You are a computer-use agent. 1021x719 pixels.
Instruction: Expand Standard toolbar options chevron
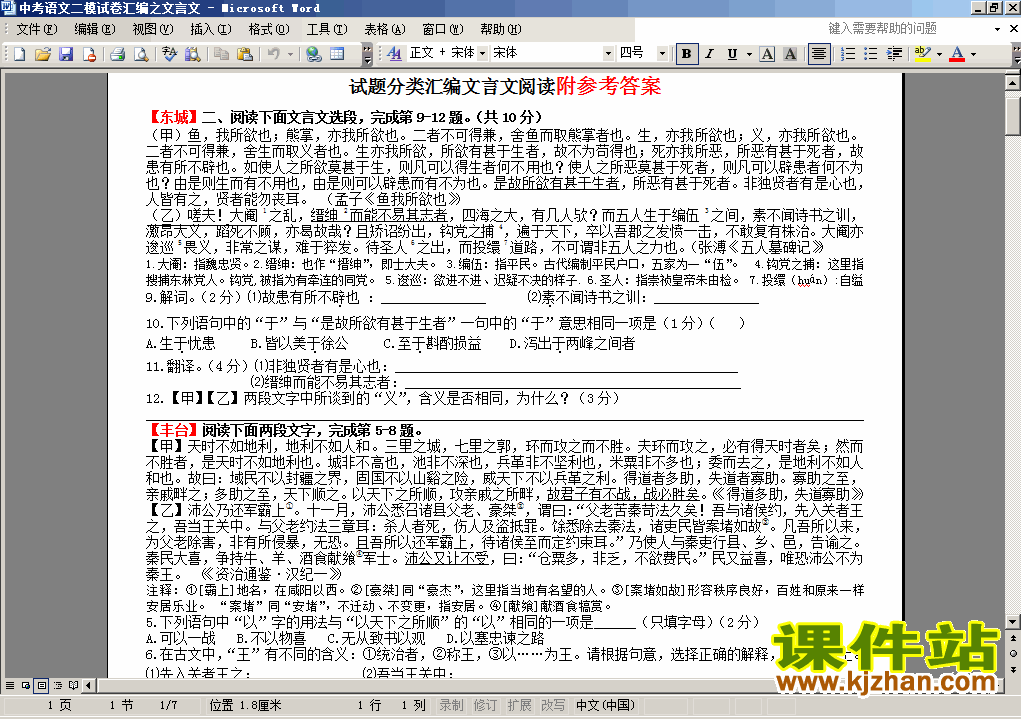pos(367,55)
